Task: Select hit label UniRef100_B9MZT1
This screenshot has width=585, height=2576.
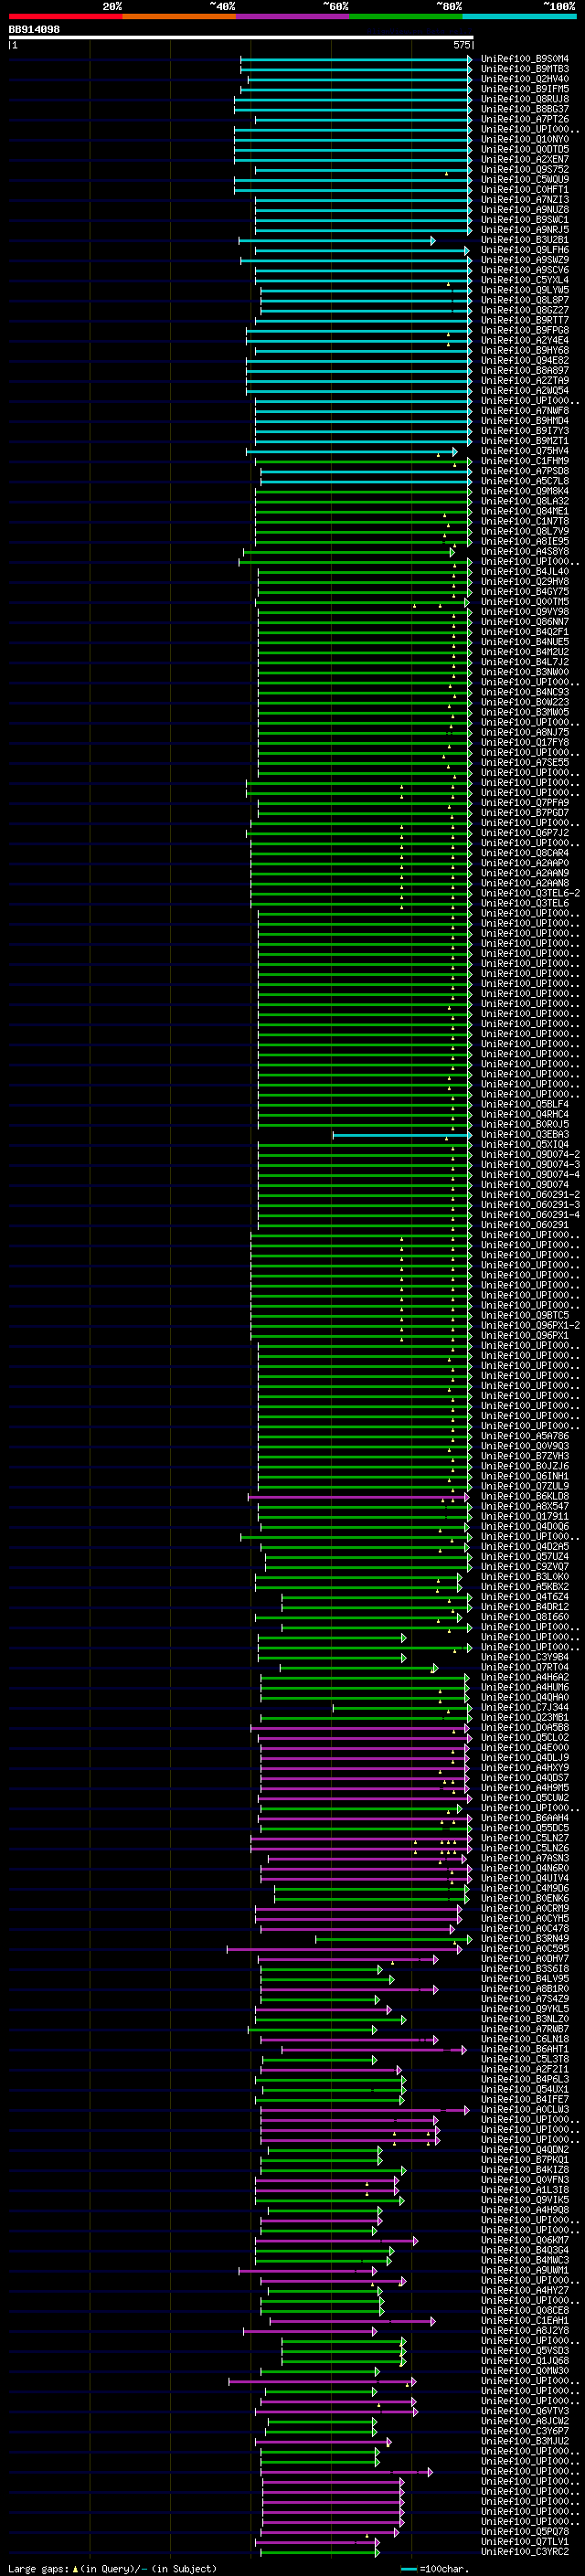Action: click(525, 441)
